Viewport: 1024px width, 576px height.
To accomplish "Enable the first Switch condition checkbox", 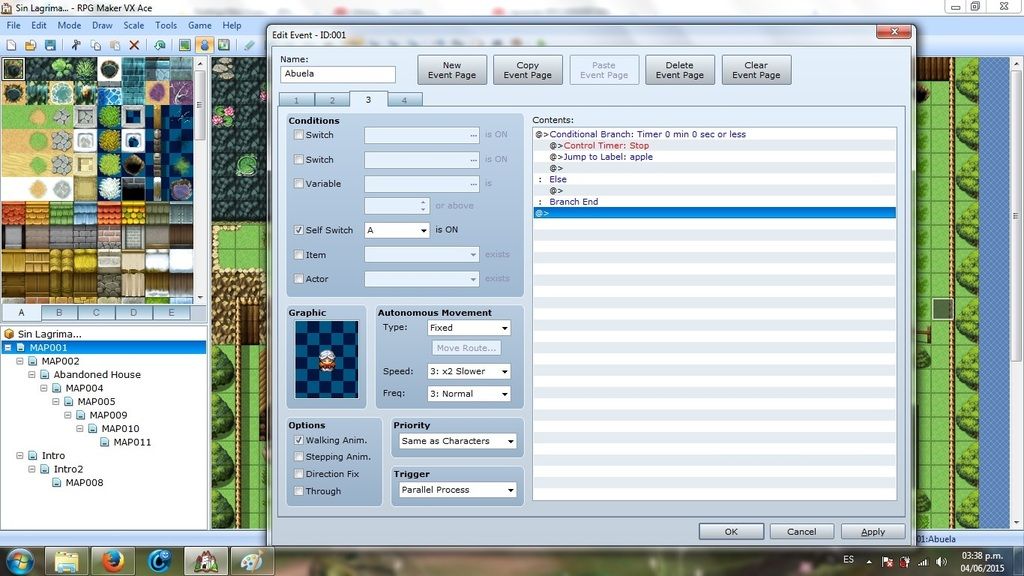I will click(299, 135).
